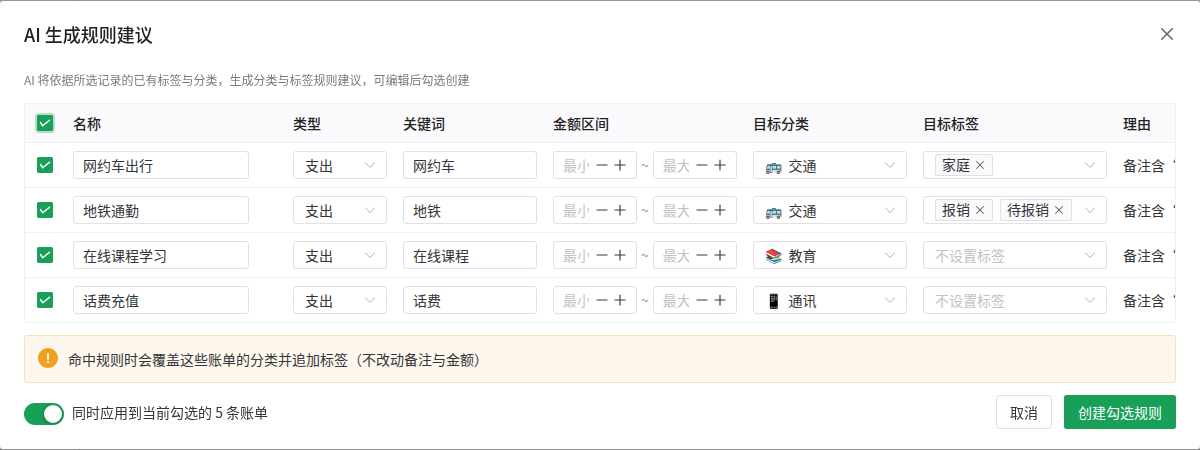
Task: Click the 名称 column header
Action: pyautogui.click(x=87, y=124)
